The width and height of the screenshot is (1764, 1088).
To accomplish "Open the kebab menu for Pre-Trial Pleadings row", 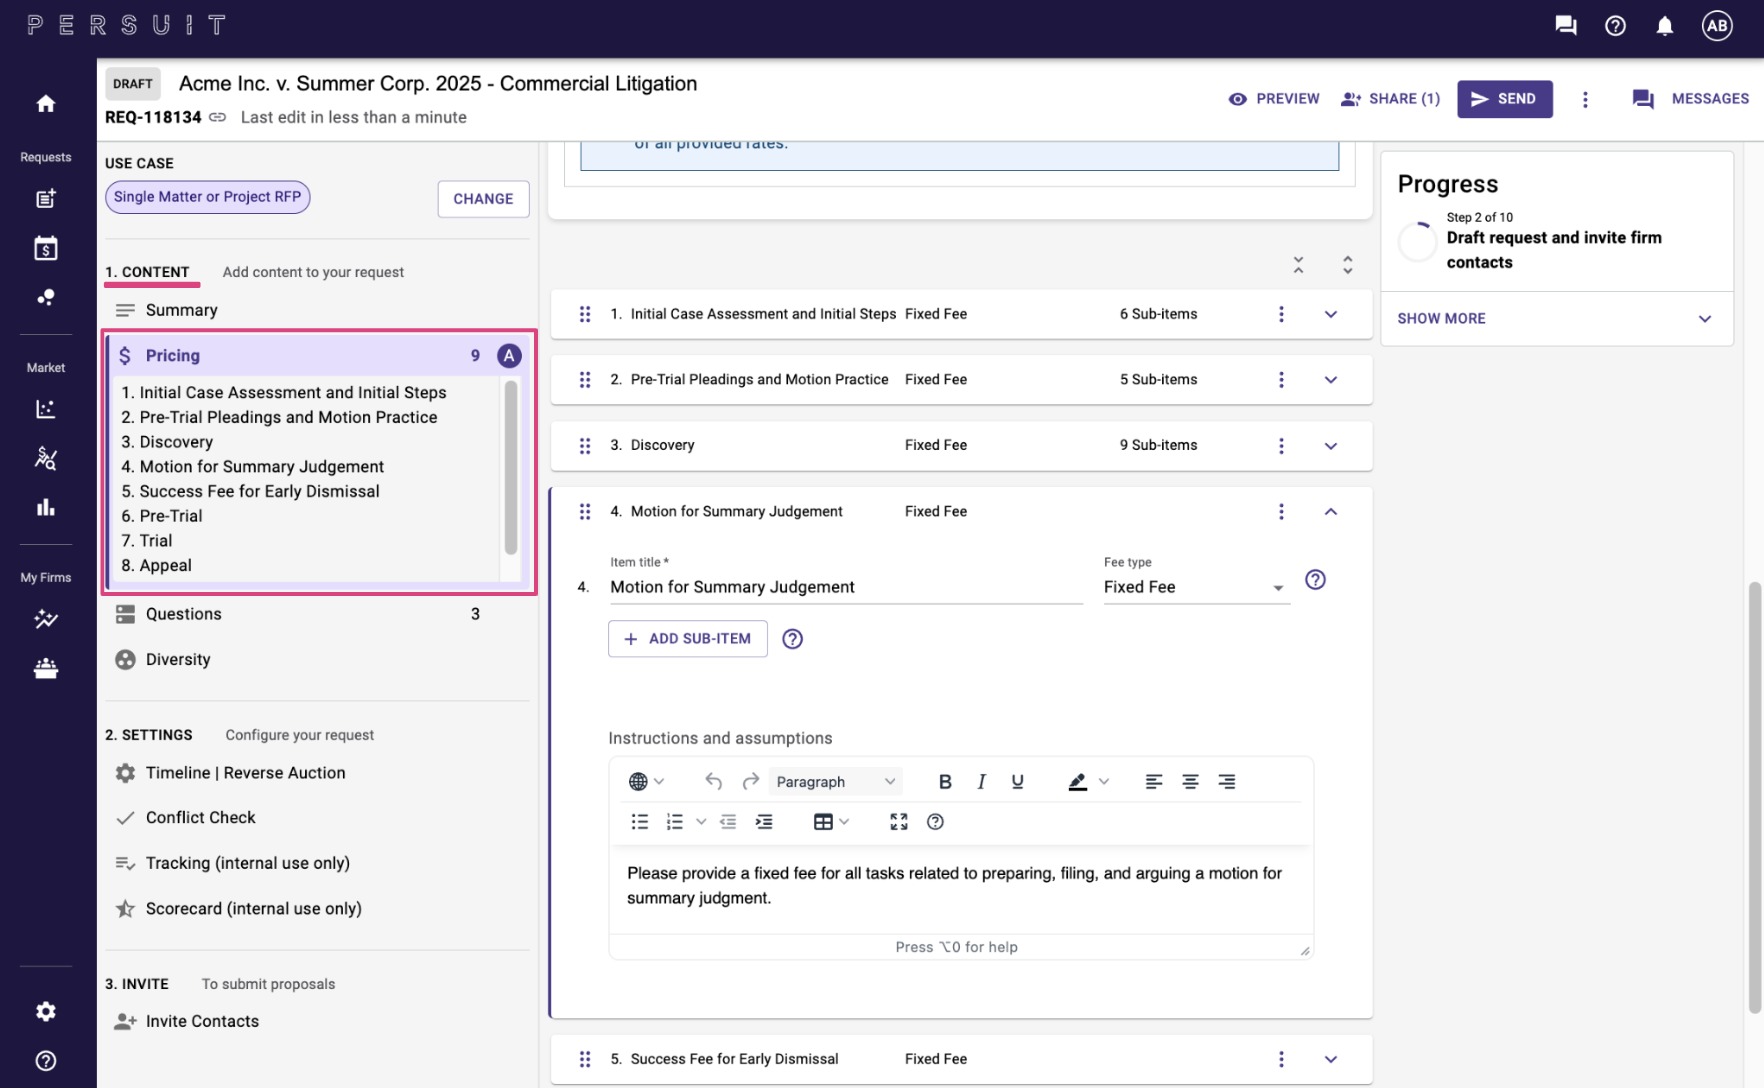I will coord(1281,380).
